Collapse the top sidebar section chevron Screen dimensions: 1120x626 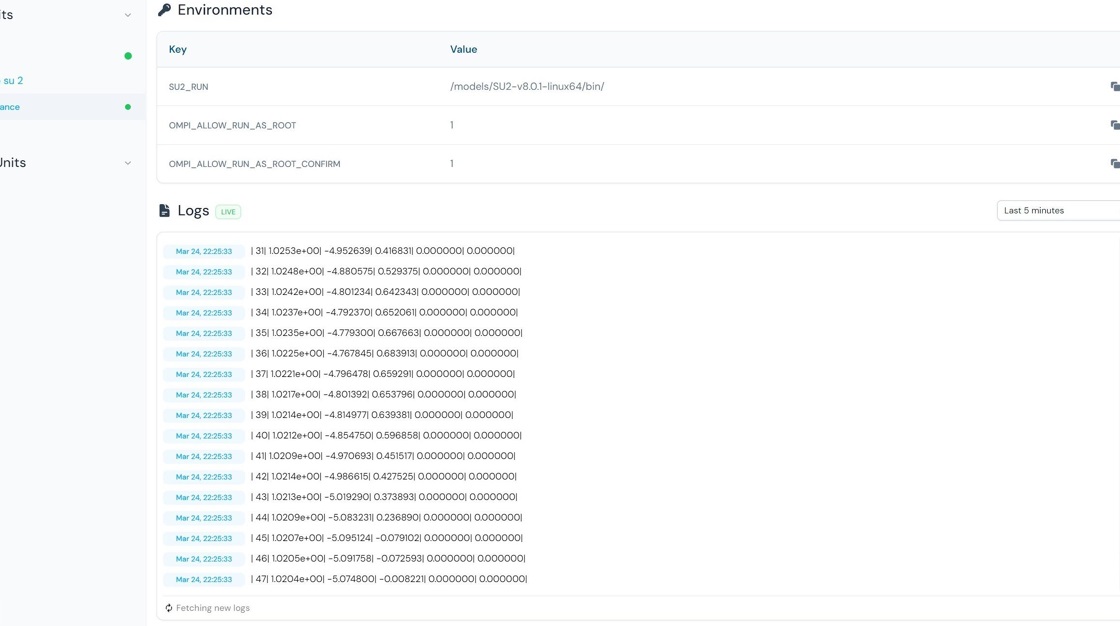point(128,15)
